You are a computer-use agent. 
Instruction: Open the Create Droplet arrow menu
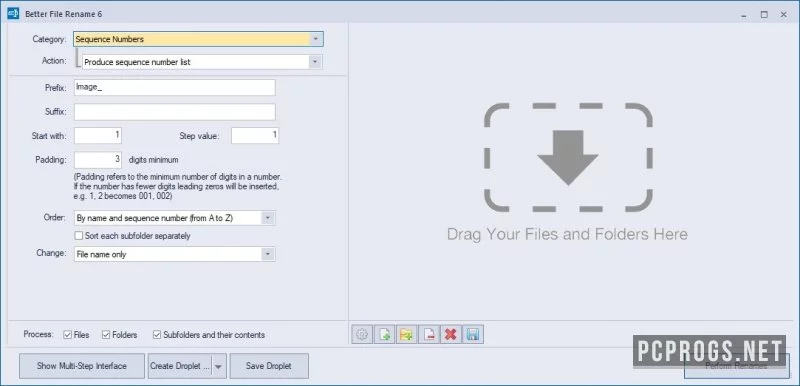(219, 366)
